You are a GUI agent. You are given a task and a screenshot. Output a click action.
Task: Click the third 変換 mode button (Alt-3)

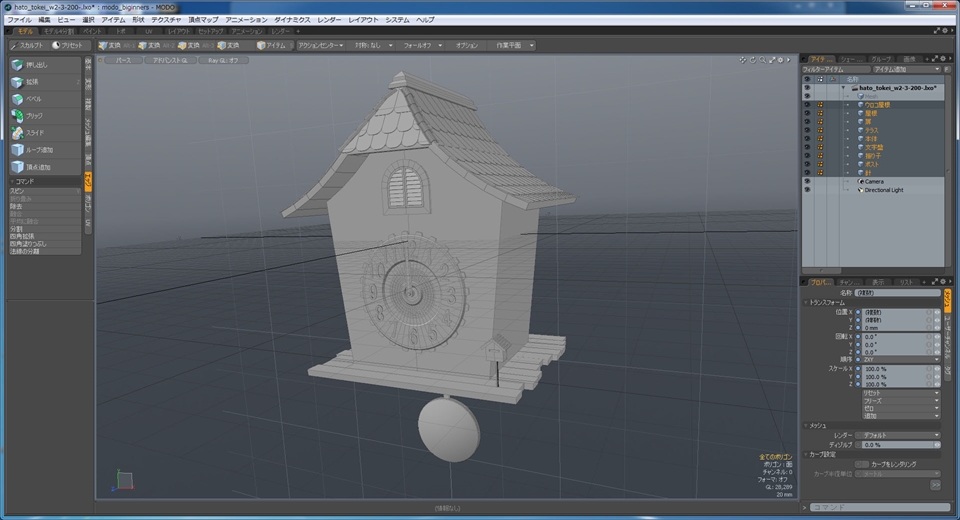[x=196, y=45]
